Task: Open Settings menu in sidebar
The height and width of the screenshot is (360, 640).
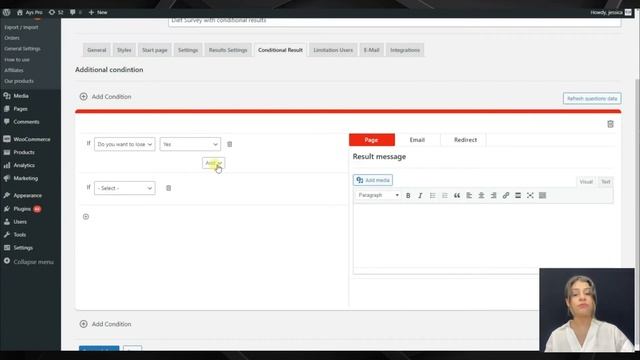Action: pos(23,248)
